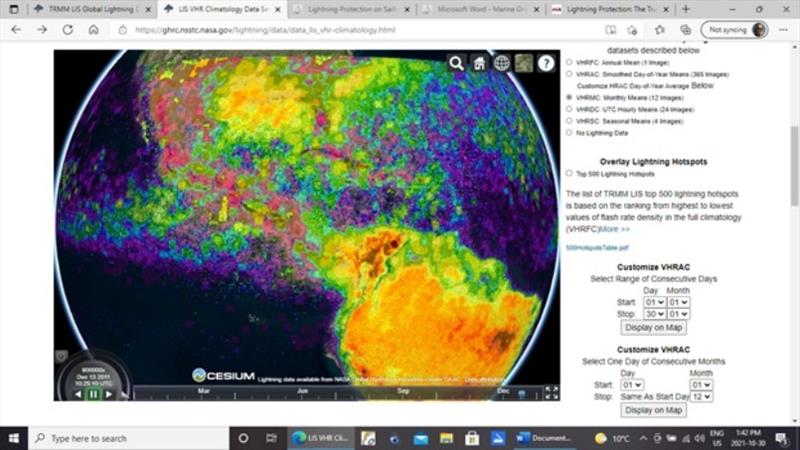This screenshot has height=450, width=800.
Task: Select VHRFC Annual Mean radio button
Action: (x=569, y=62)
